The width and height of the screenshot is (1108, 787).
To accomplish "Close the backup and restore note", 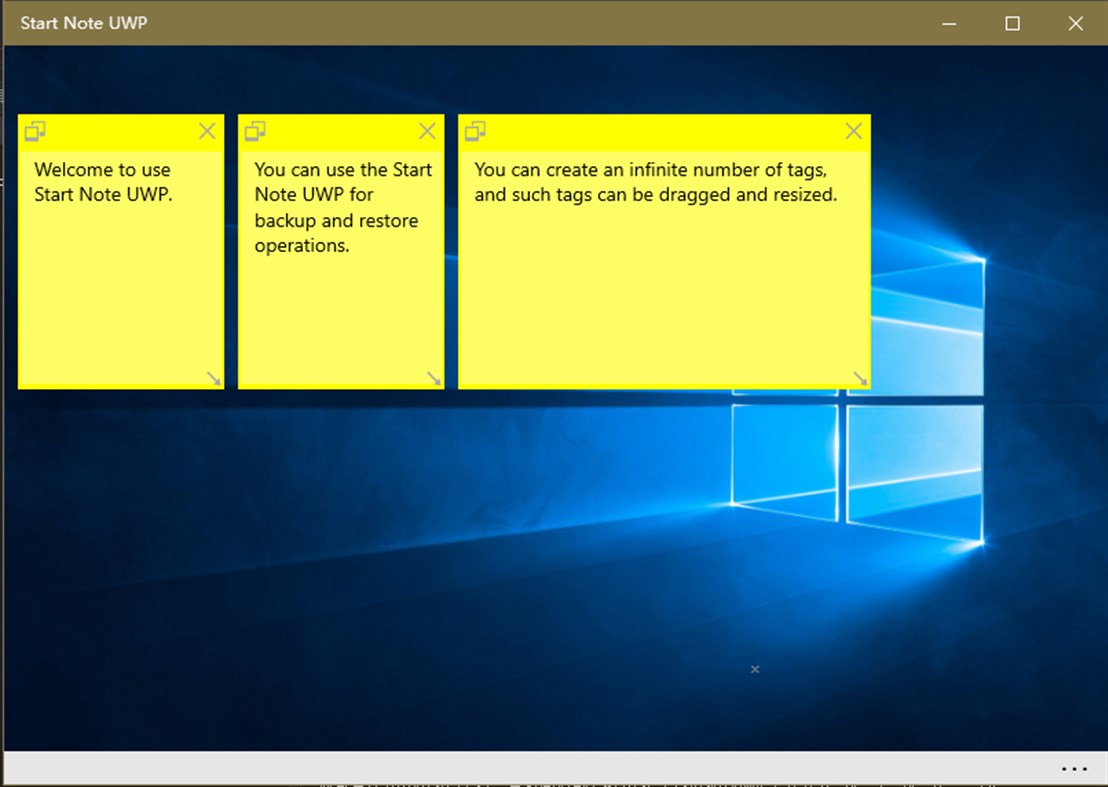I will [427, 130].
